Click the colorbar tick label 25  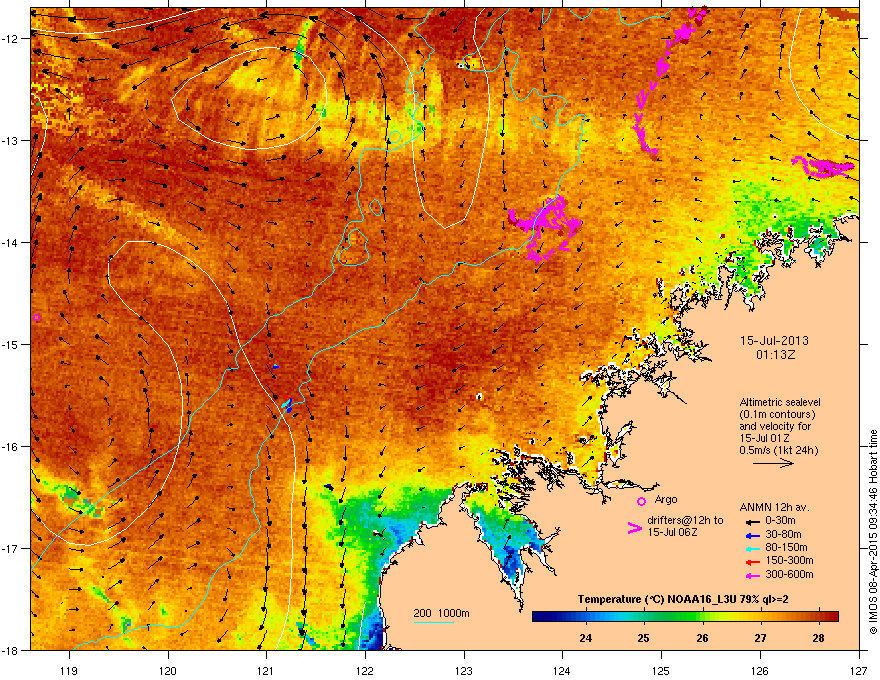click(643, 638)
